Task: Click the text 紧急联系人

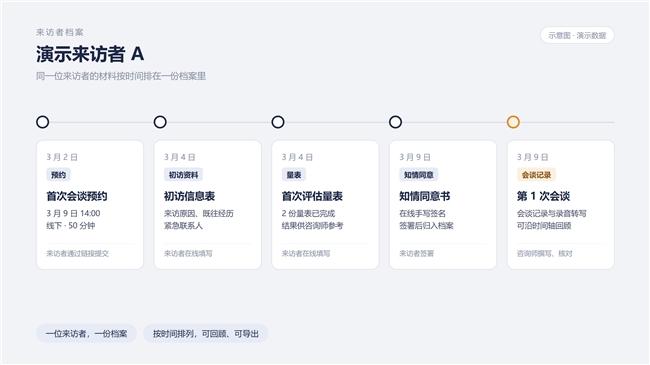Action: 183,226
